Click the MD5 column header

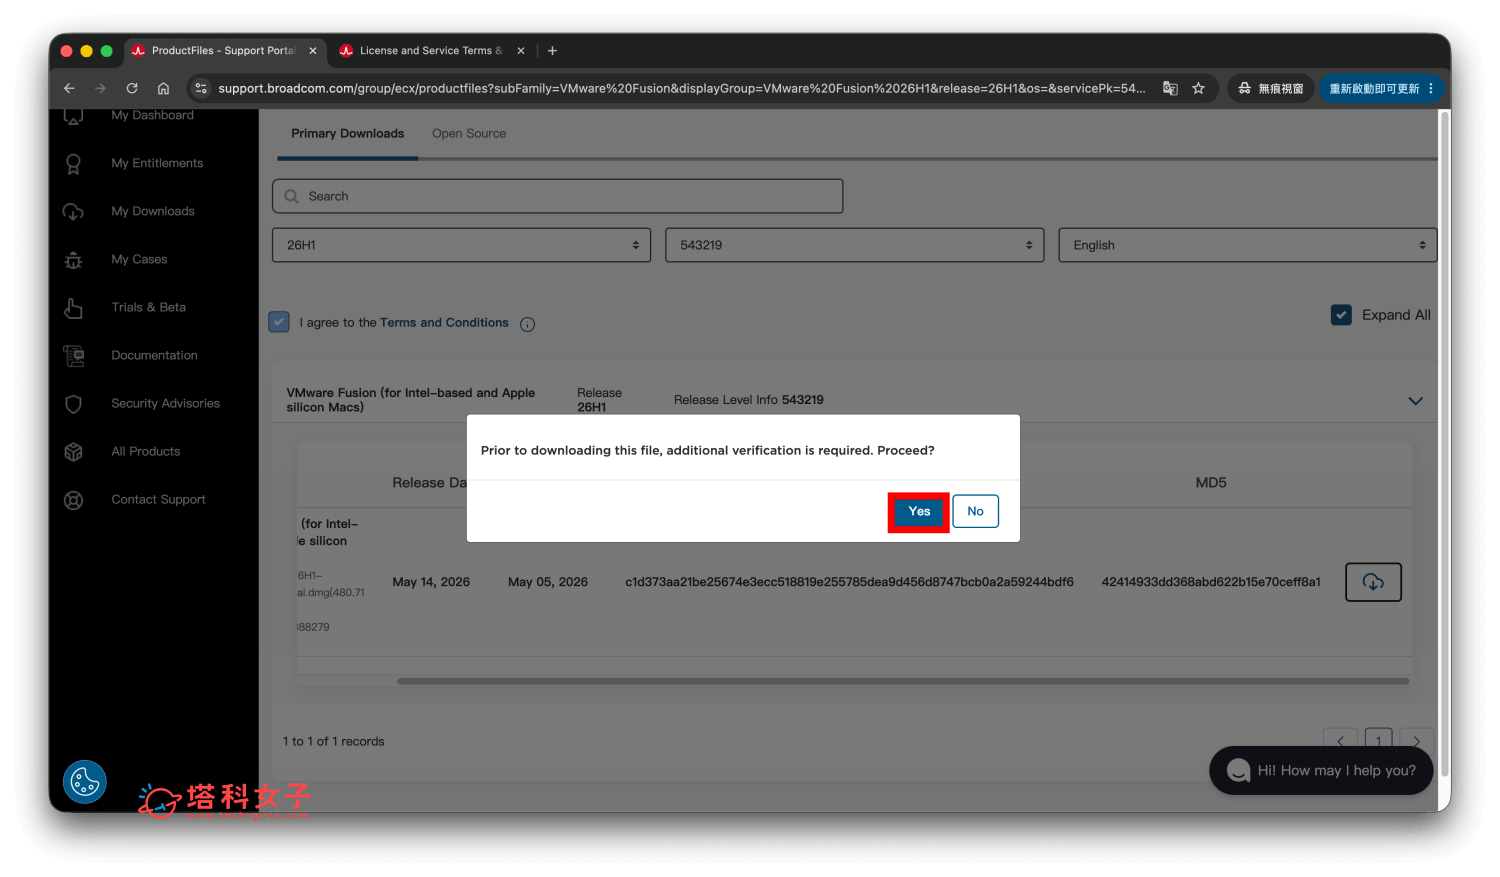pos(1211,482)
